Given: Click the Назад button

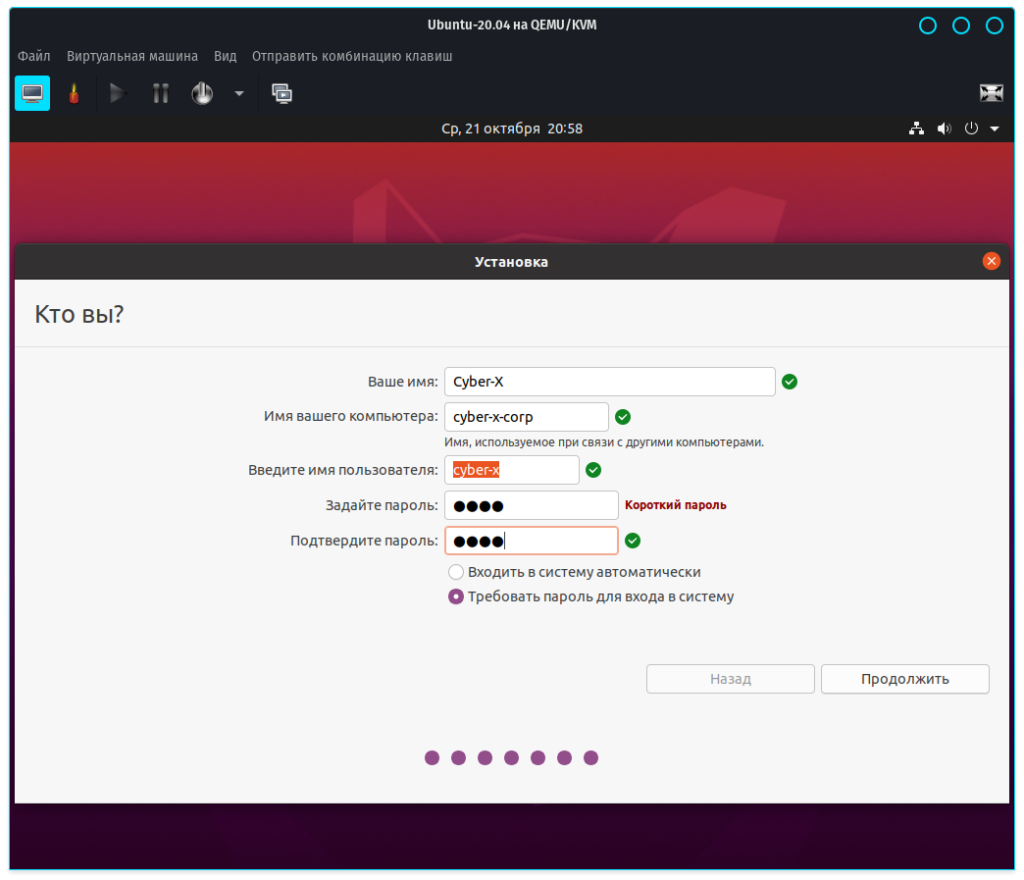Looking at the screenshot, I should click(730, 679).
